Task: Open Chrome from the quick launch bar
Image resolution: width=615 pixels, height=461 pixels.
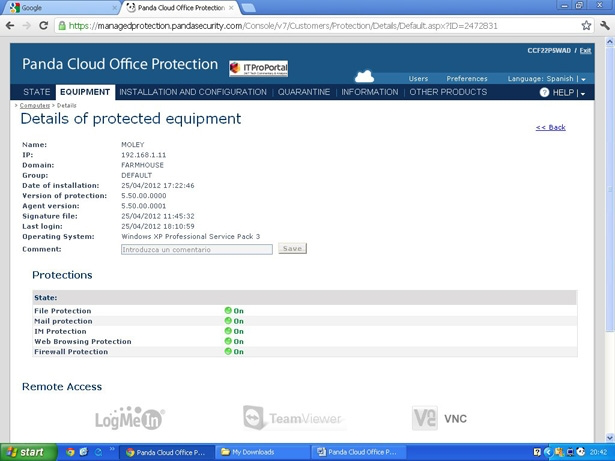Action: click(70, 452)
